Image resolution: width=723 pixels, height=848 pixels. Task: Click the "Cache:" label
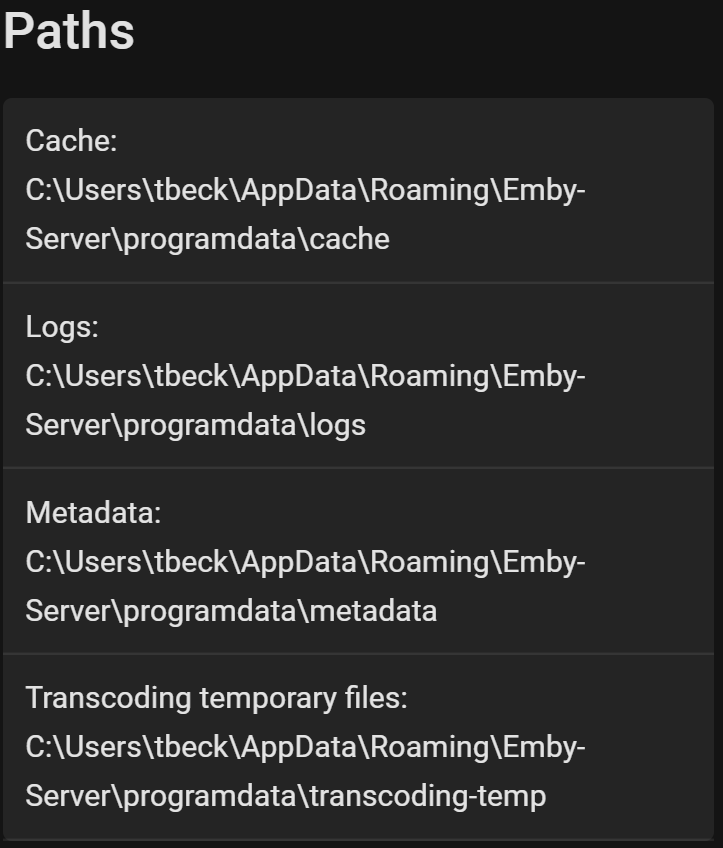tap(71, 141)
